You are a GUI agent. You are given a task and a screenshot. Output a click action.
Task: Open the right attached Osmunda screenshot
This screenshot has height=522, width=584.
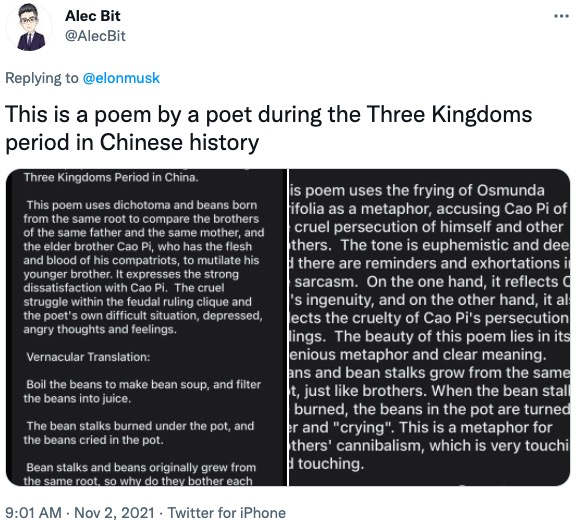tap(429, 327)
